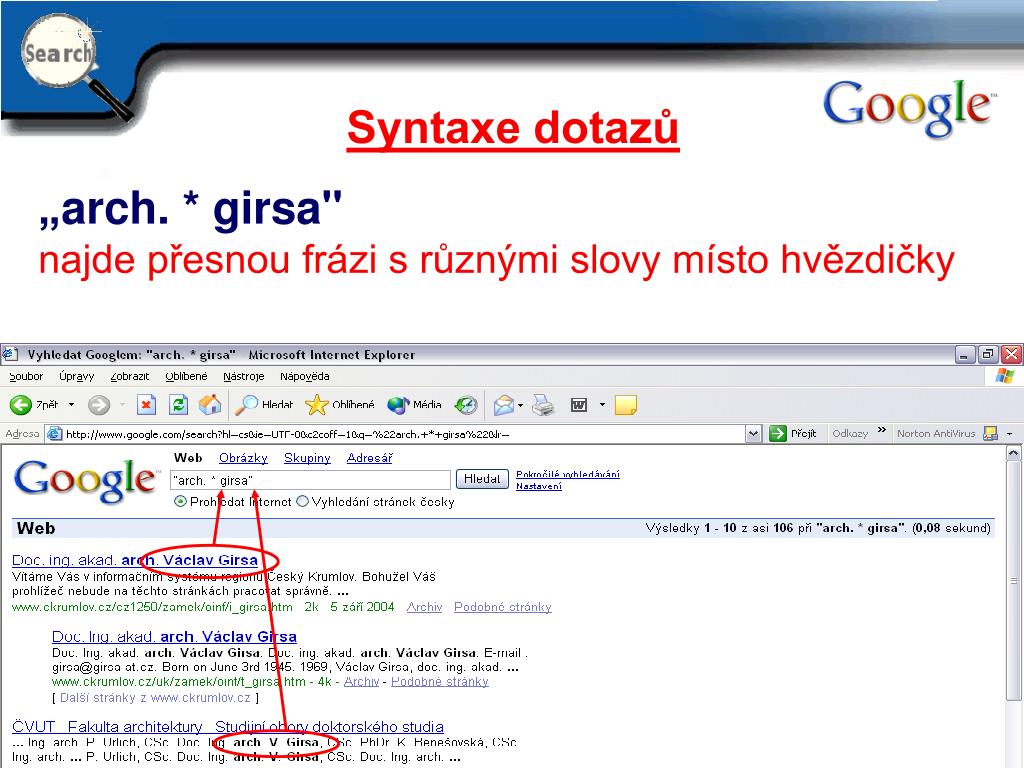
Task: Open indented result Doc. Ing. akad. arch. Václav Girsa
Action: pyautogui.click(x=174, y=636)
